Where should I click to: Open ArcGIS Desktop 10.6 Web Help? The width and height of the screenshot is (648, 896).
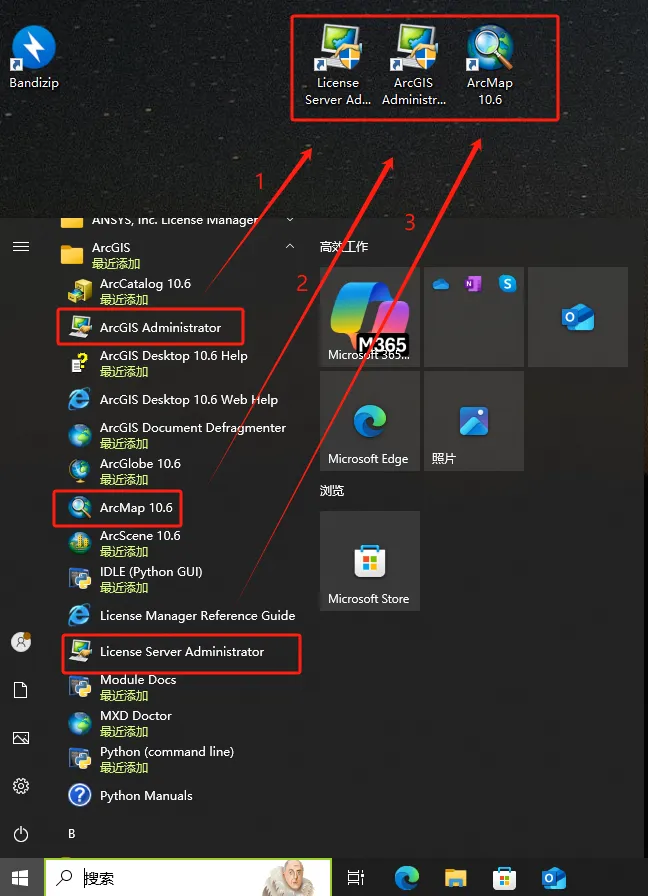click(x=178, y=399)
